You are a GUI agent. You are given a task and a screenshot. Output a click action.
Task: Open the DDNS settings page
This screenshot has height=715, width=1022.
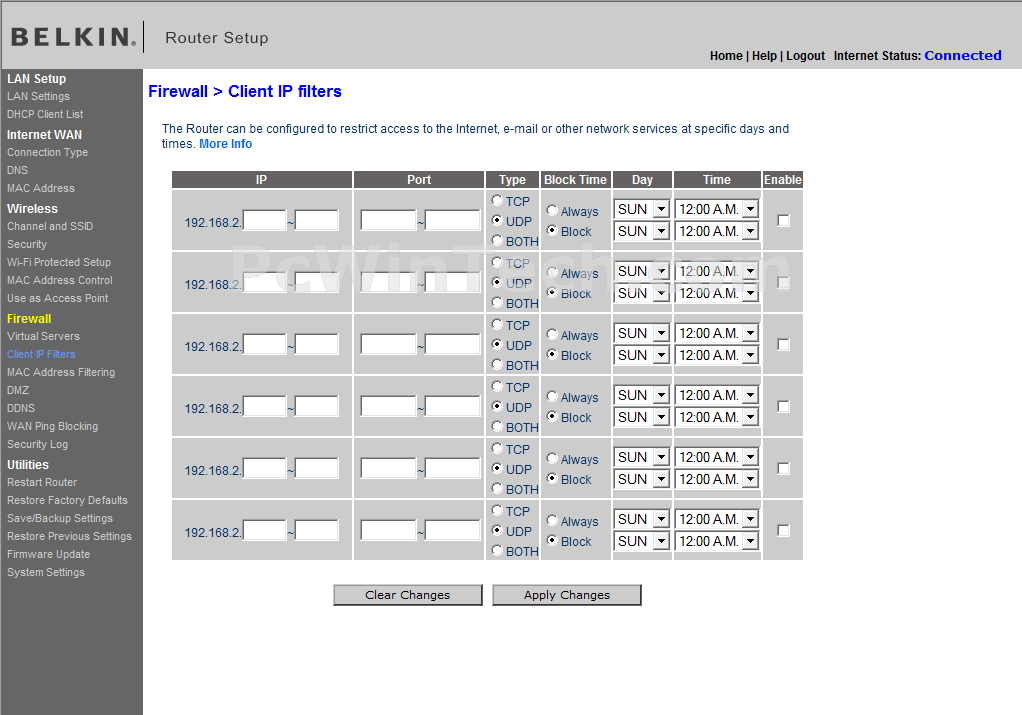21,408
